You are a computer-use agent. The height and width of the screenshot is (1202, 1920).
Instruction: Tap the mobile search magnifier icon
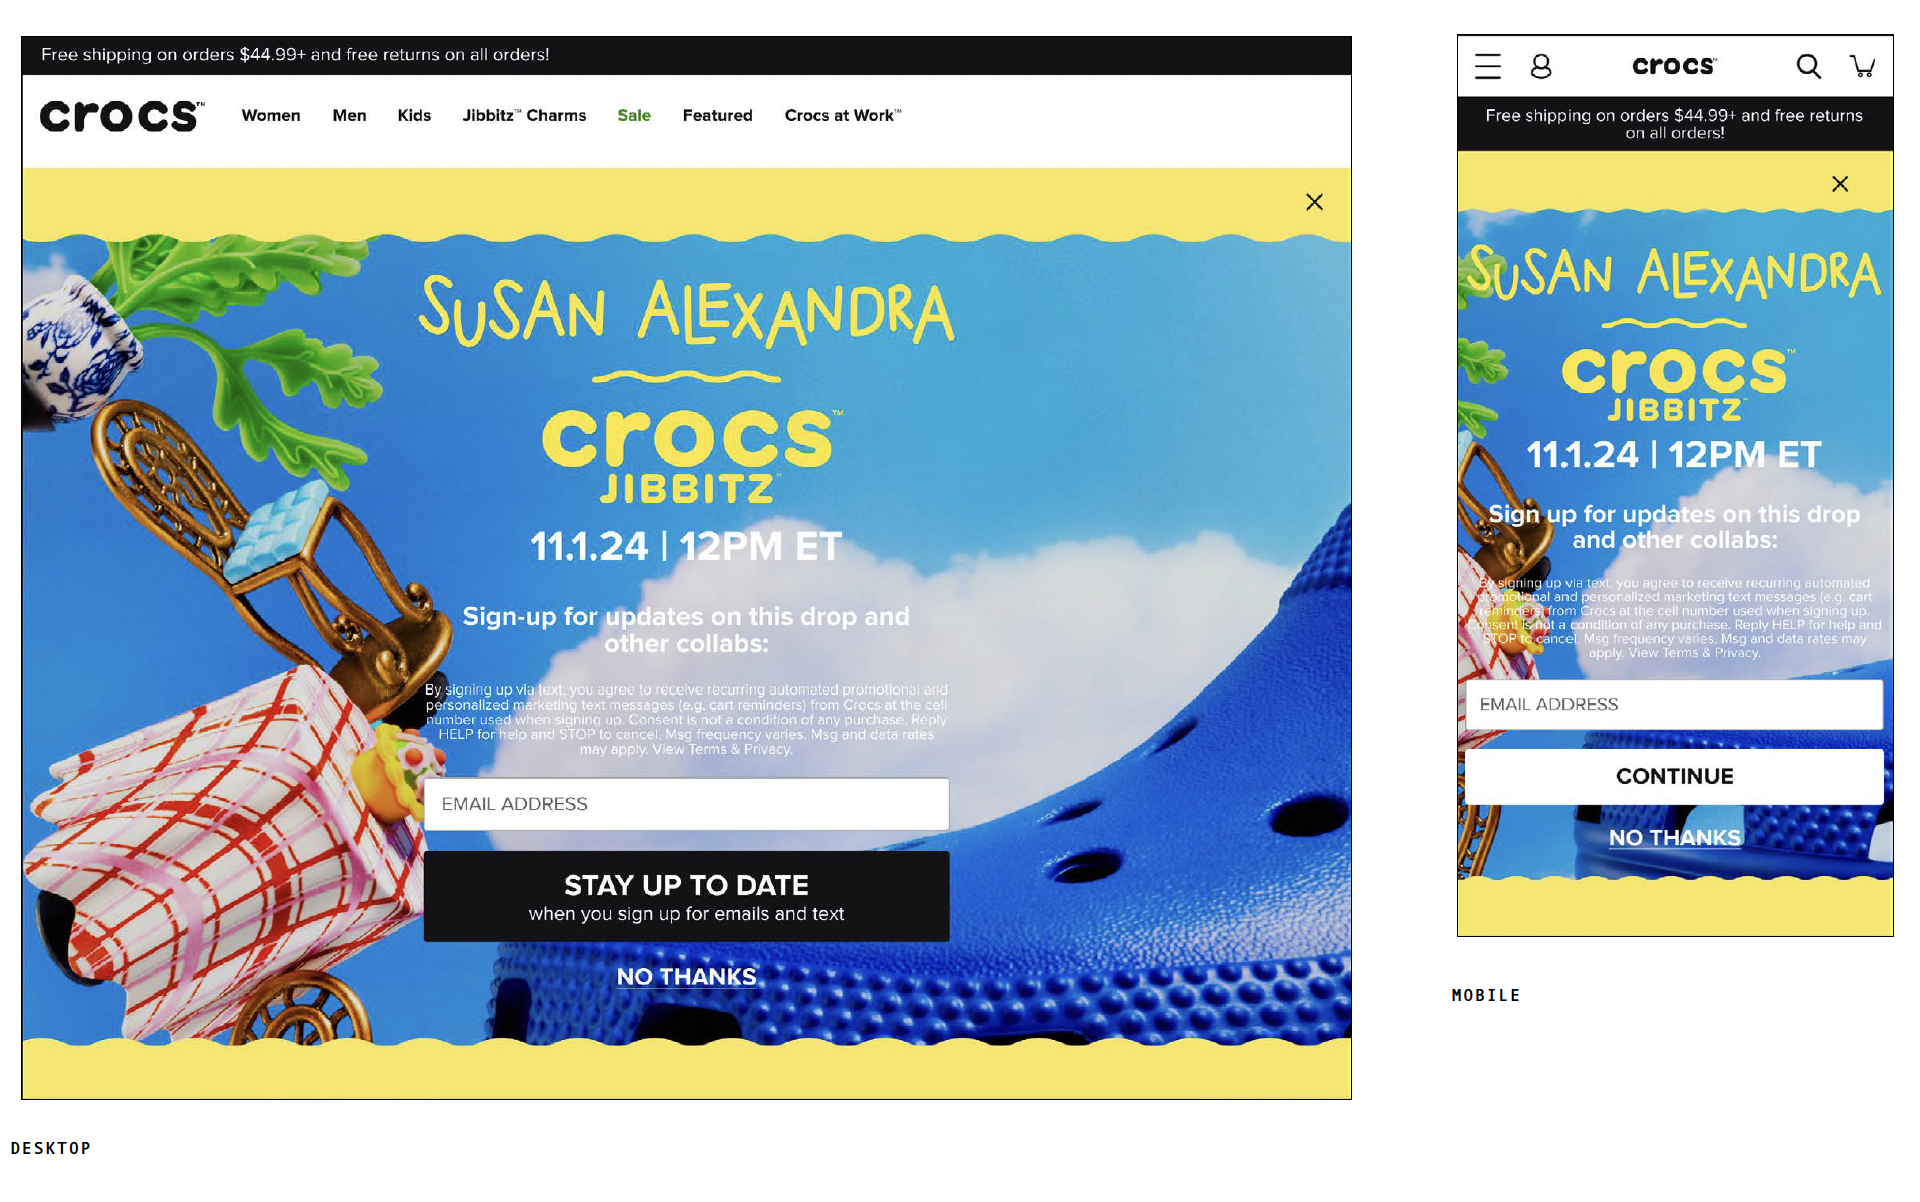(1808, 66)
